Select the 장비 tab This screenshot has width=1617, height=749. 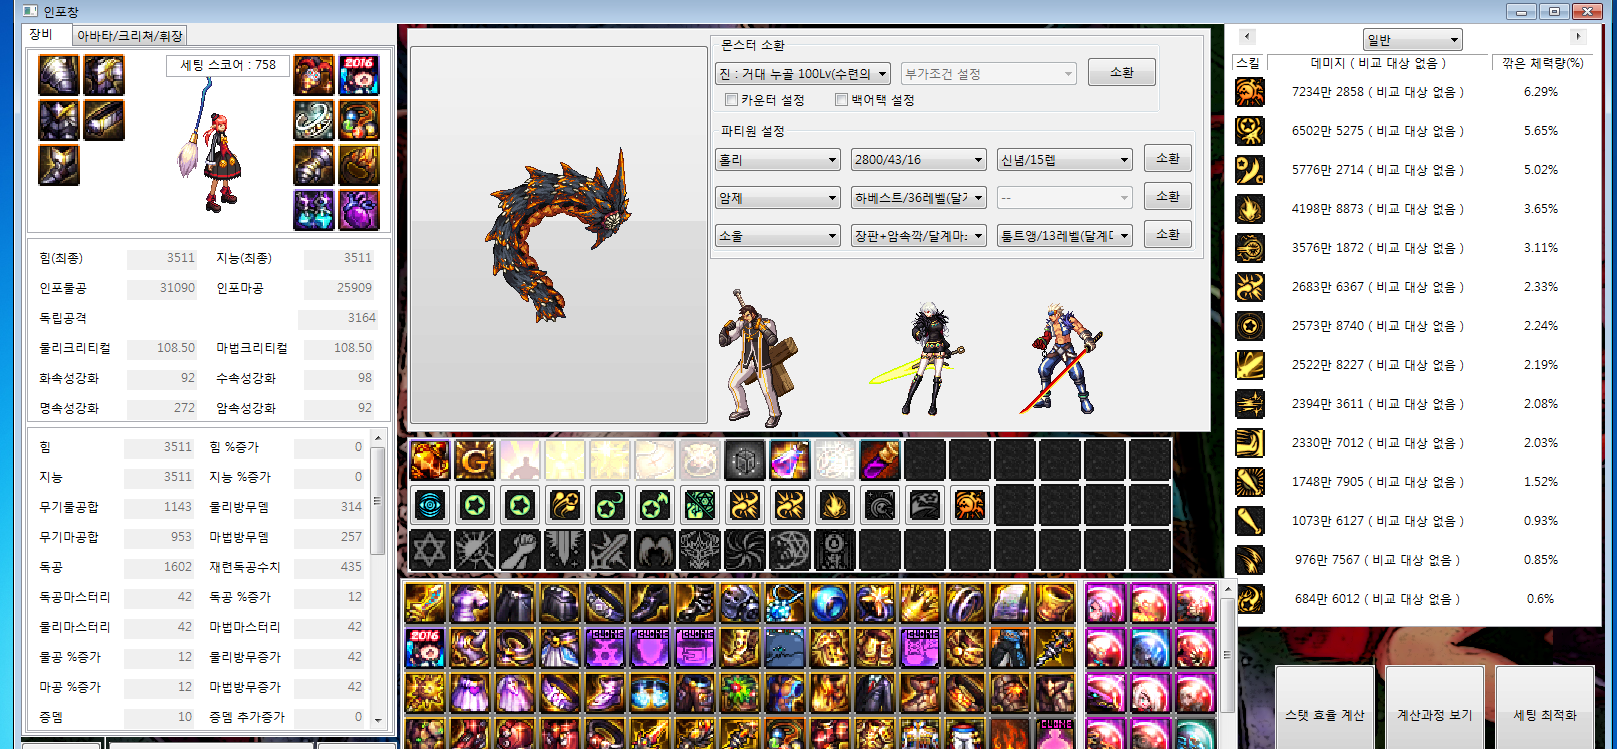click(42, 34)
